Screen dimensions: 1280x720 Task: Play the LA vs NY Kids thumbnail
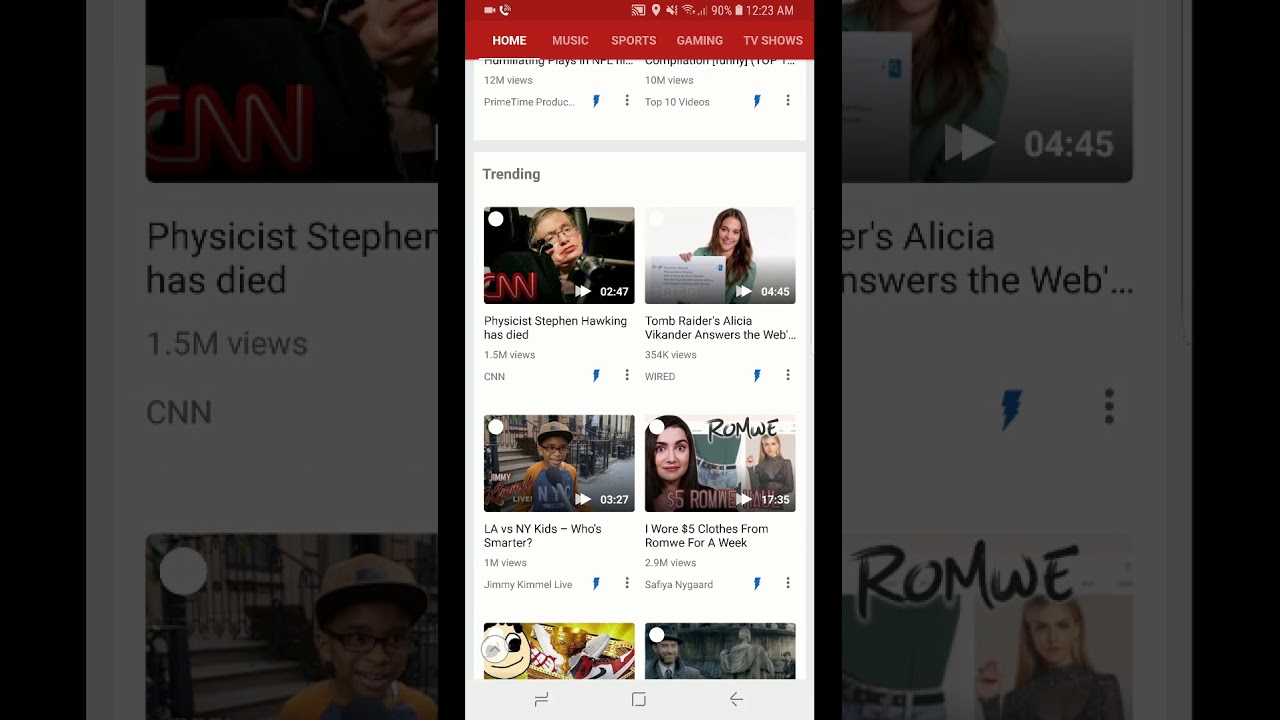[559, 463]
